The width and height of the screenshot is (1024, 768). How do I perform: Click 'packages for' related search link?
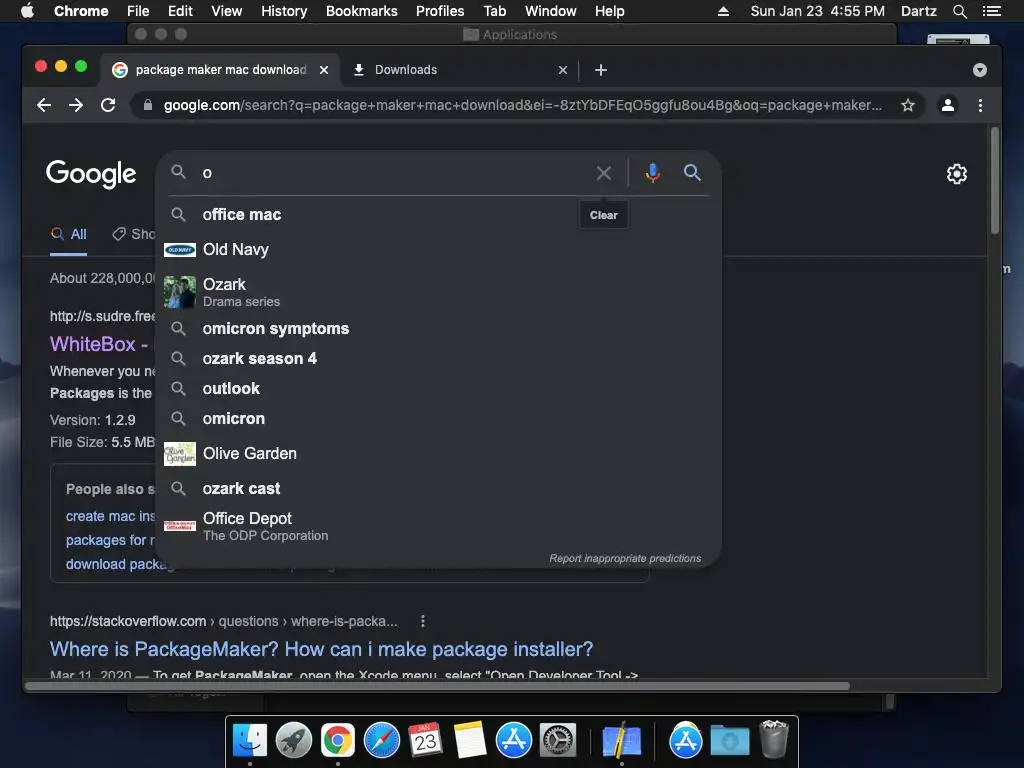[x=110, y=540]
